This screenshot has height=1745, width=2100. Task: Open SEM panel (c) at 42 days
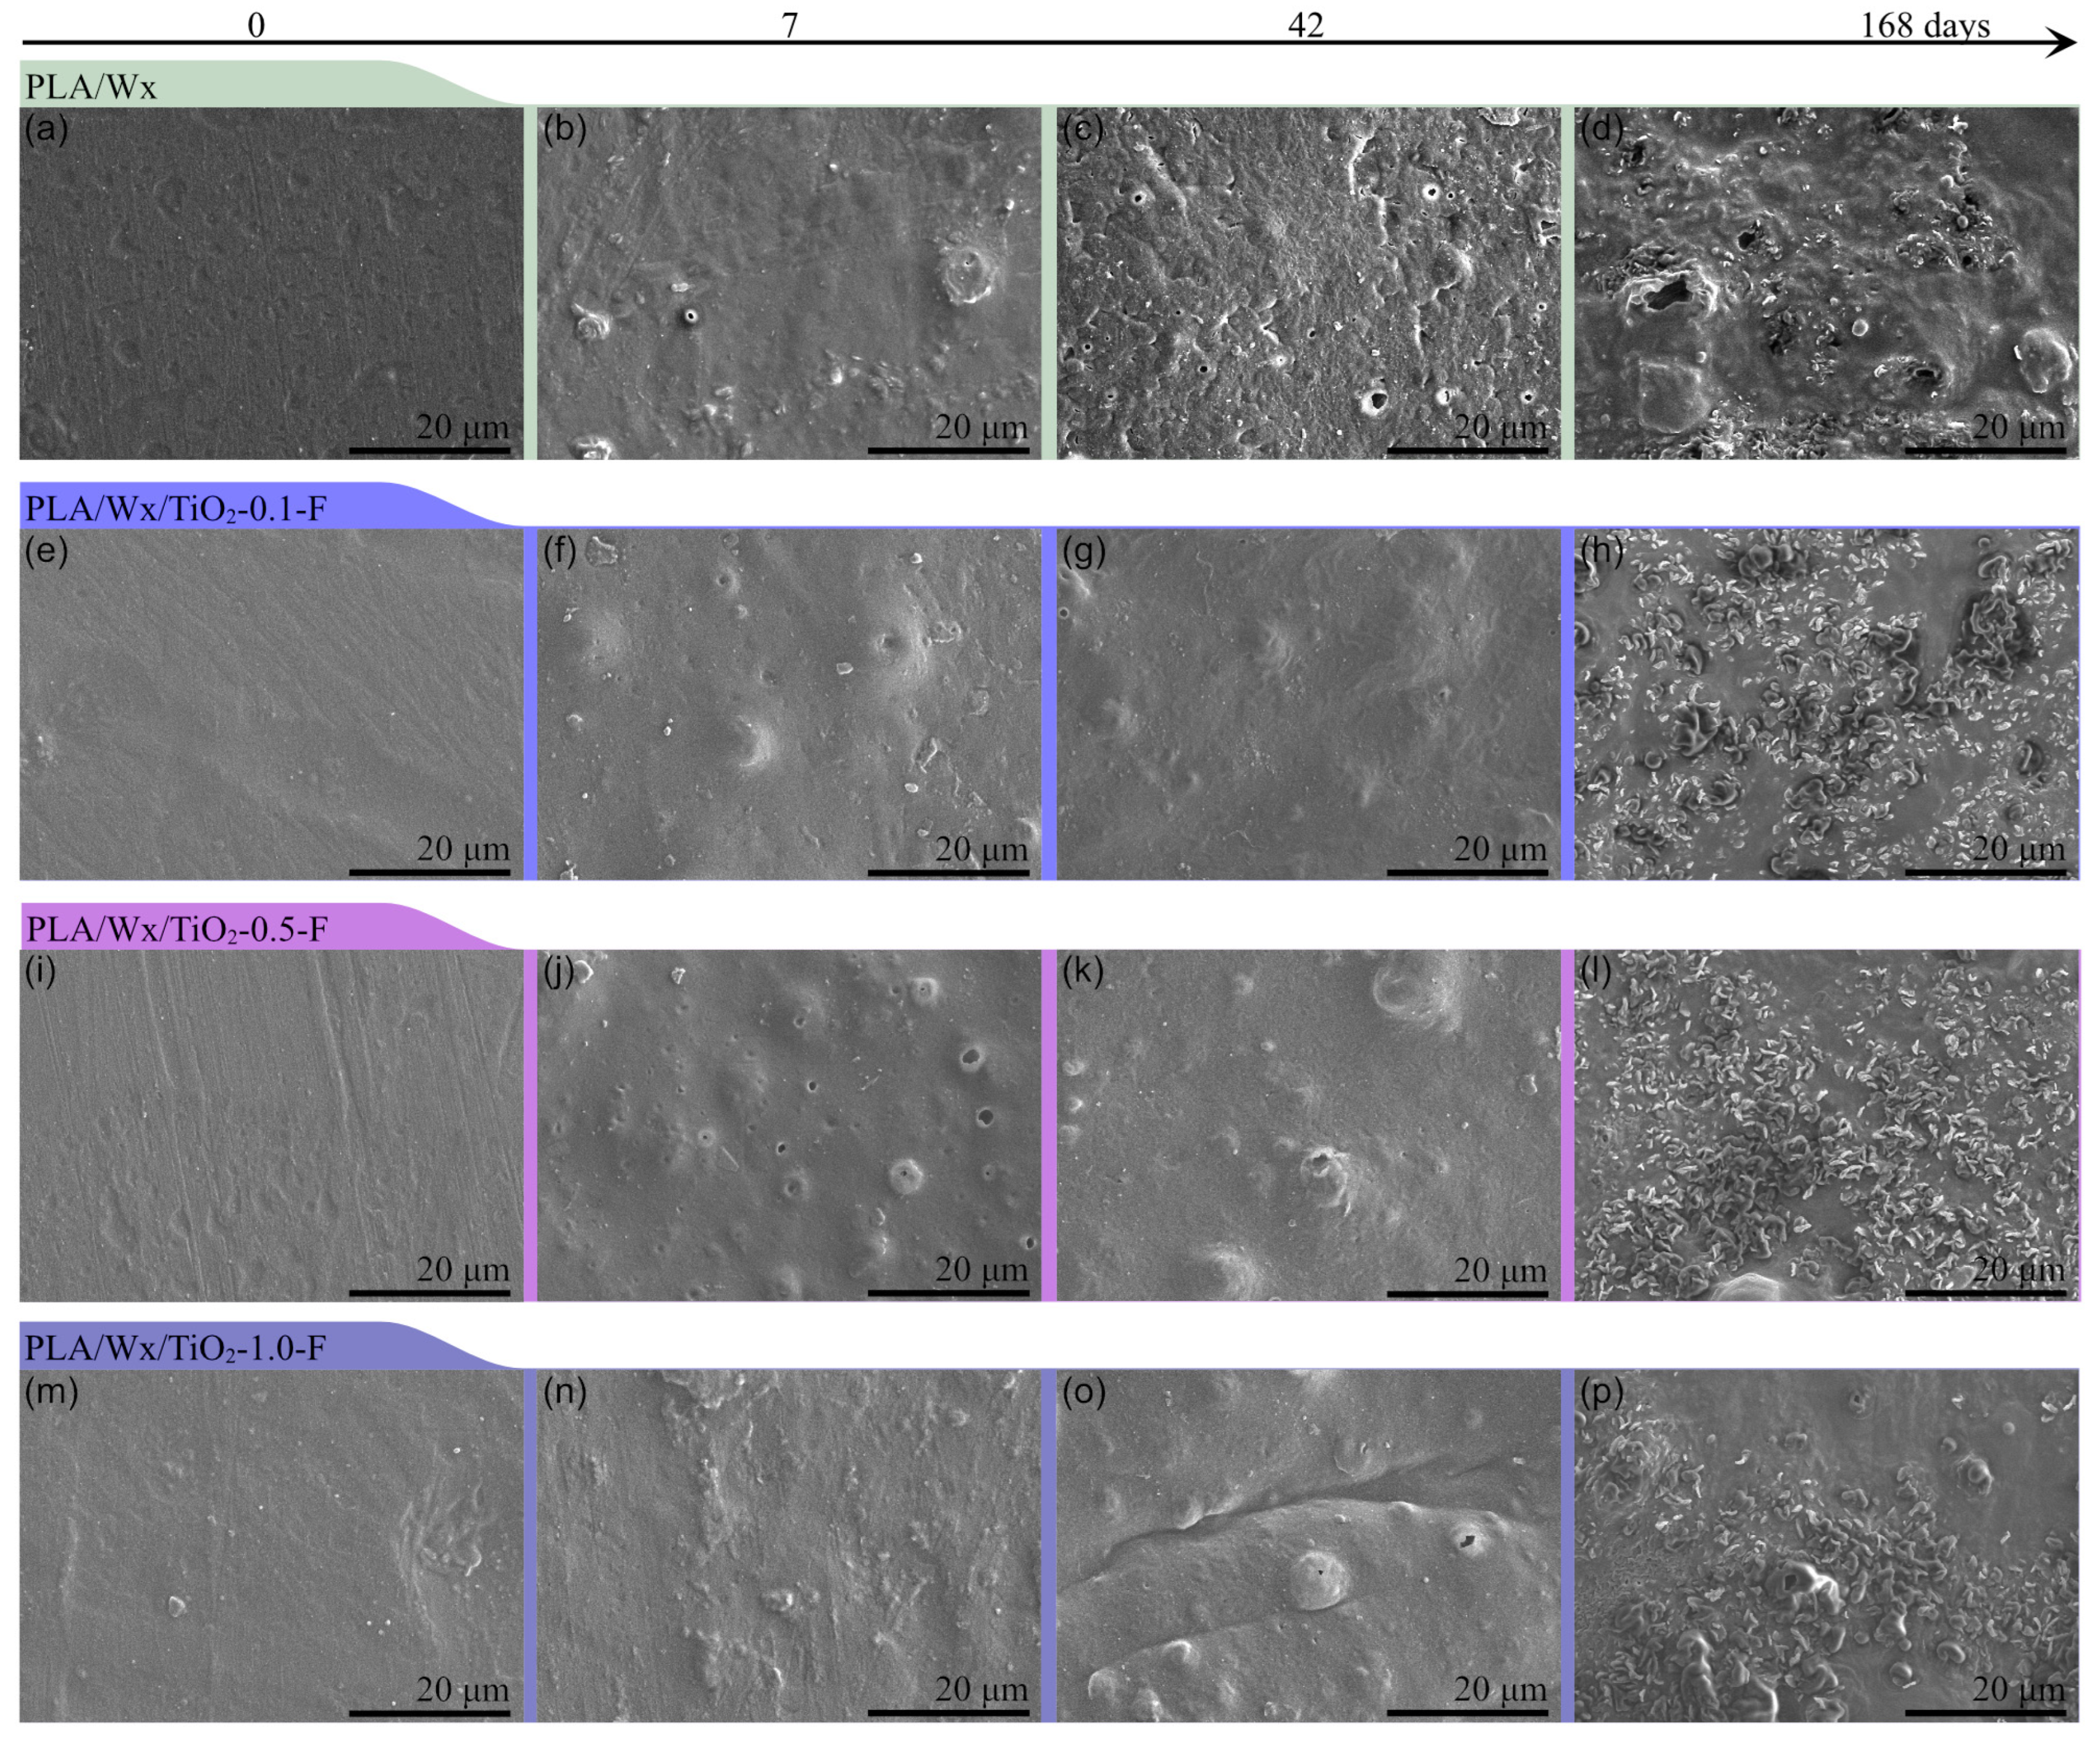(1308, 283)
